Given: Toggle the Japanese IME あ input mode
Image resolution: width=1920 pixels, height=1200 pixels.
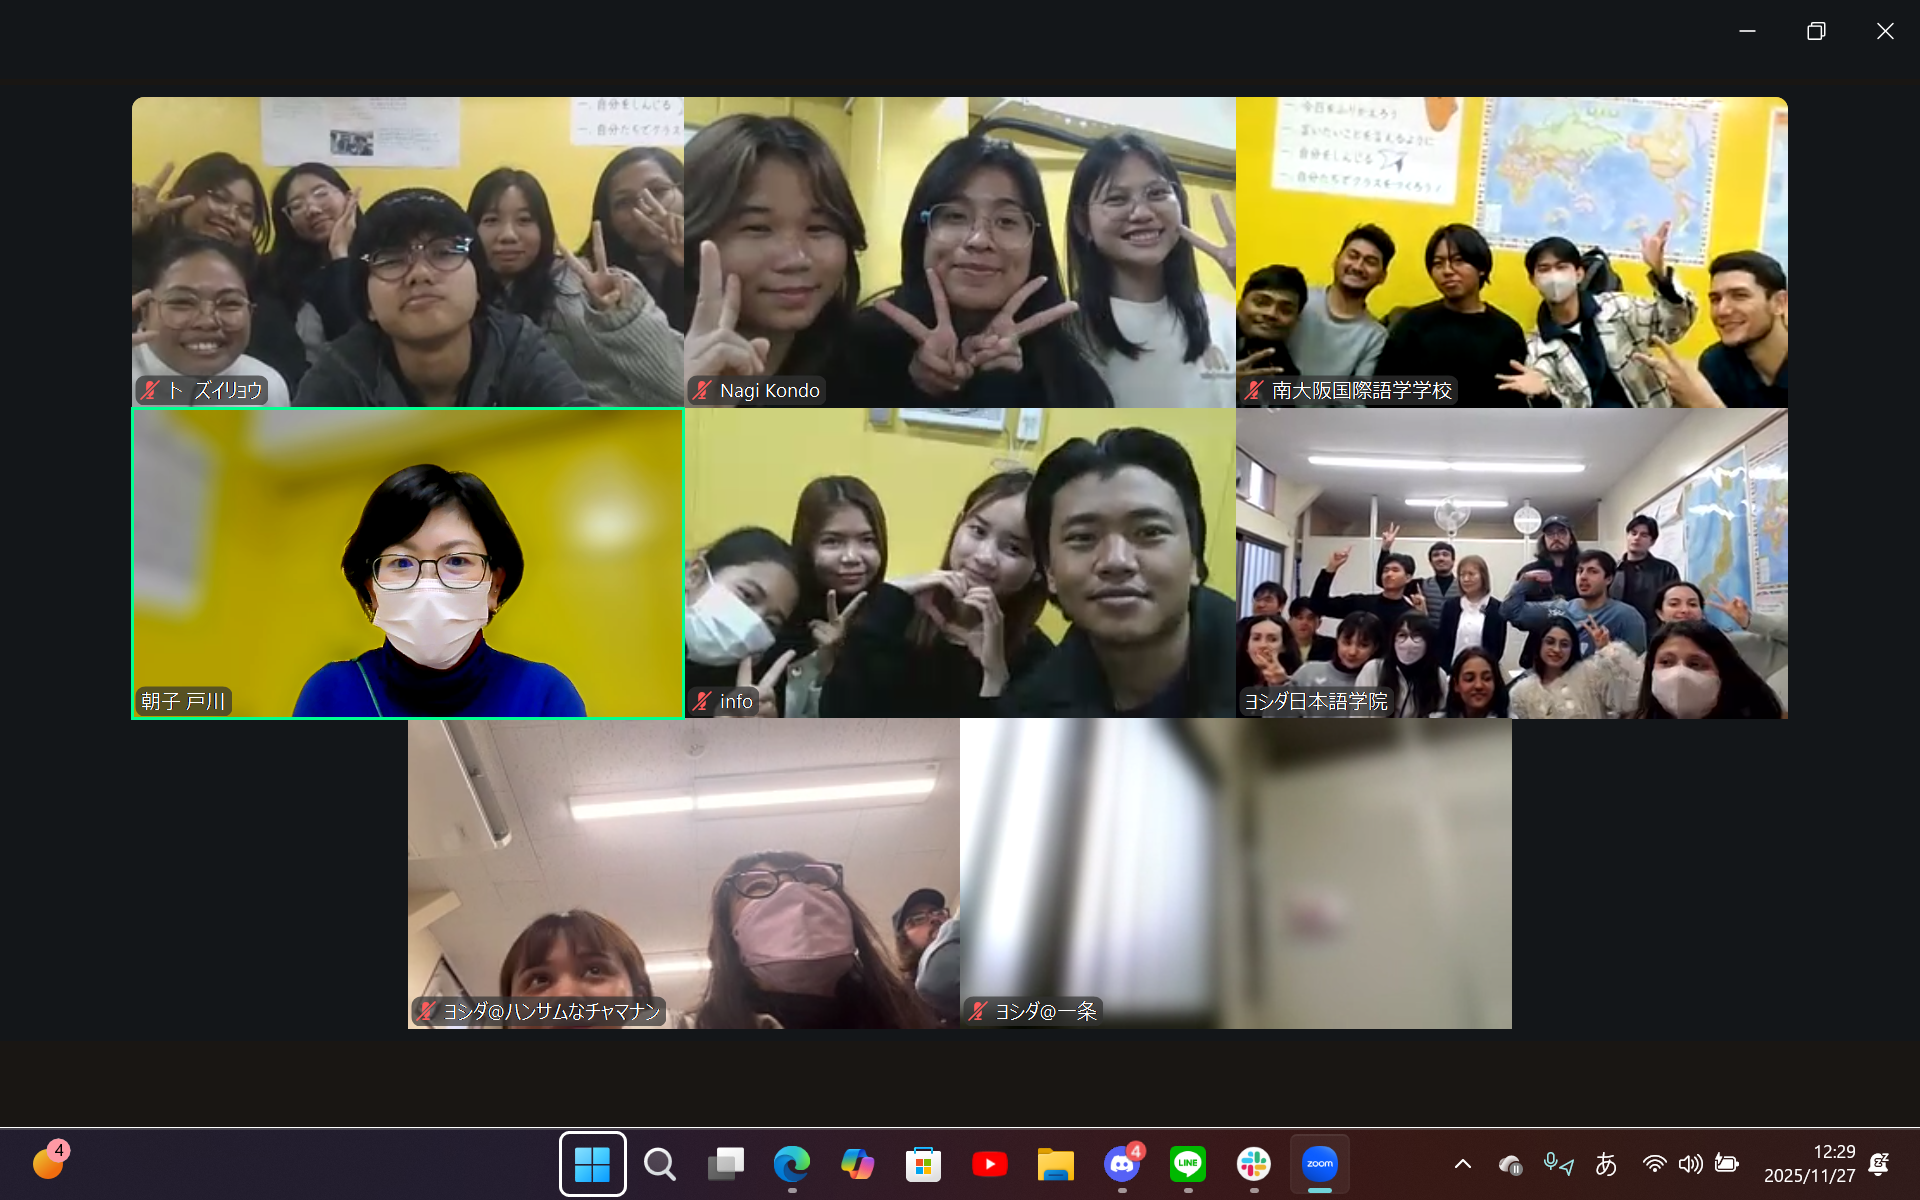Looking at the screenshot, I should coord(1606,1164).
